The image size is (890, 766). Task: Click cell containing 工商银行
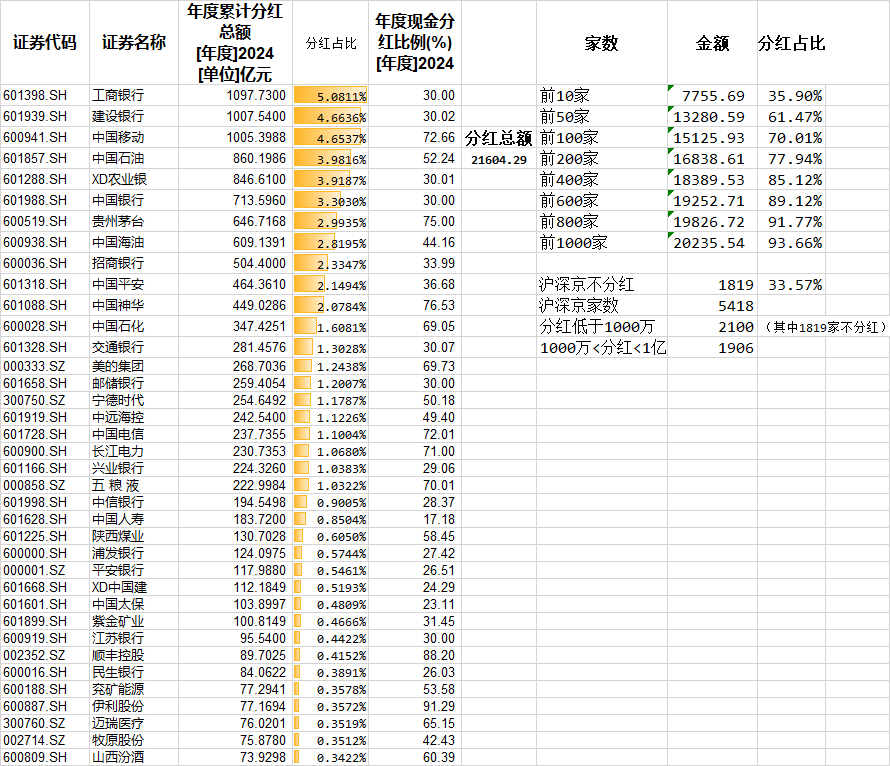[x=118, y=96]
